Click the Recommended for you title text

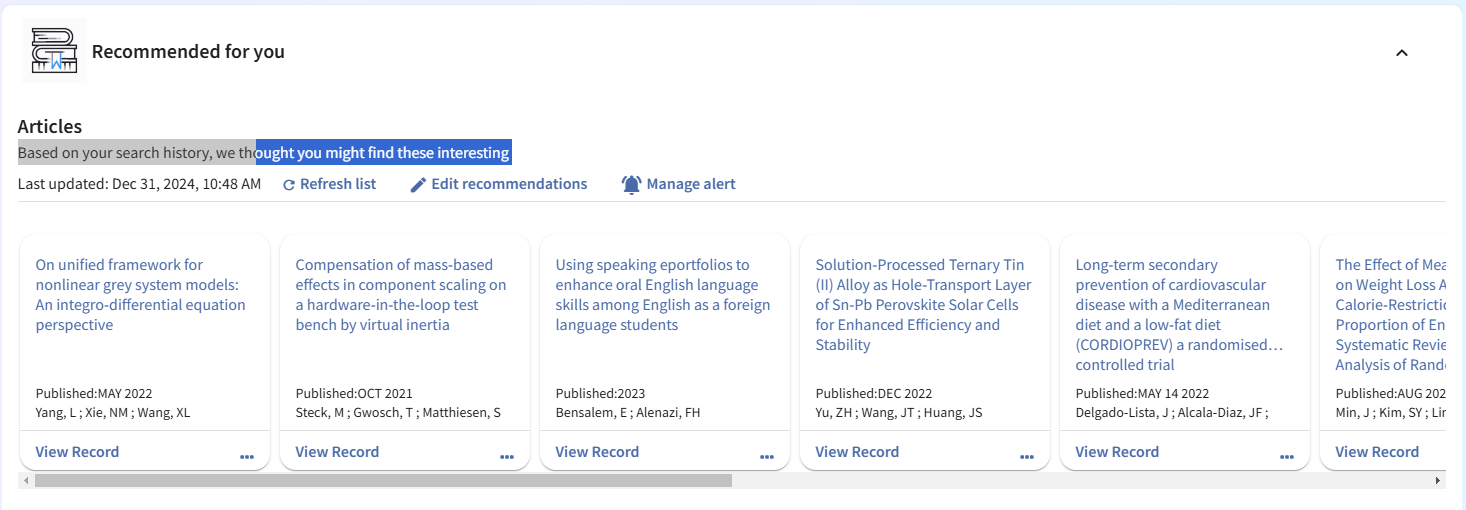click(188, 52)
